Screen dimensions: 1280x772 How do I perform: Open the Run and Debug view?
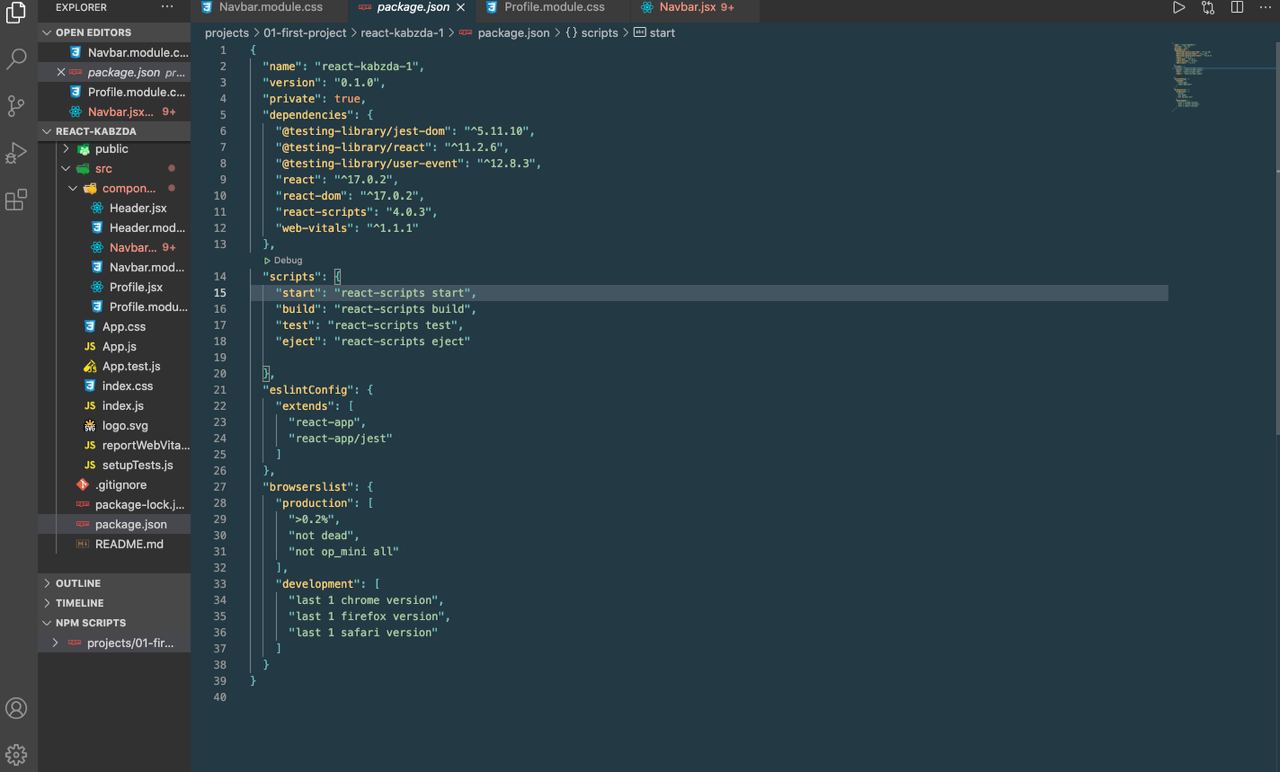16,153
